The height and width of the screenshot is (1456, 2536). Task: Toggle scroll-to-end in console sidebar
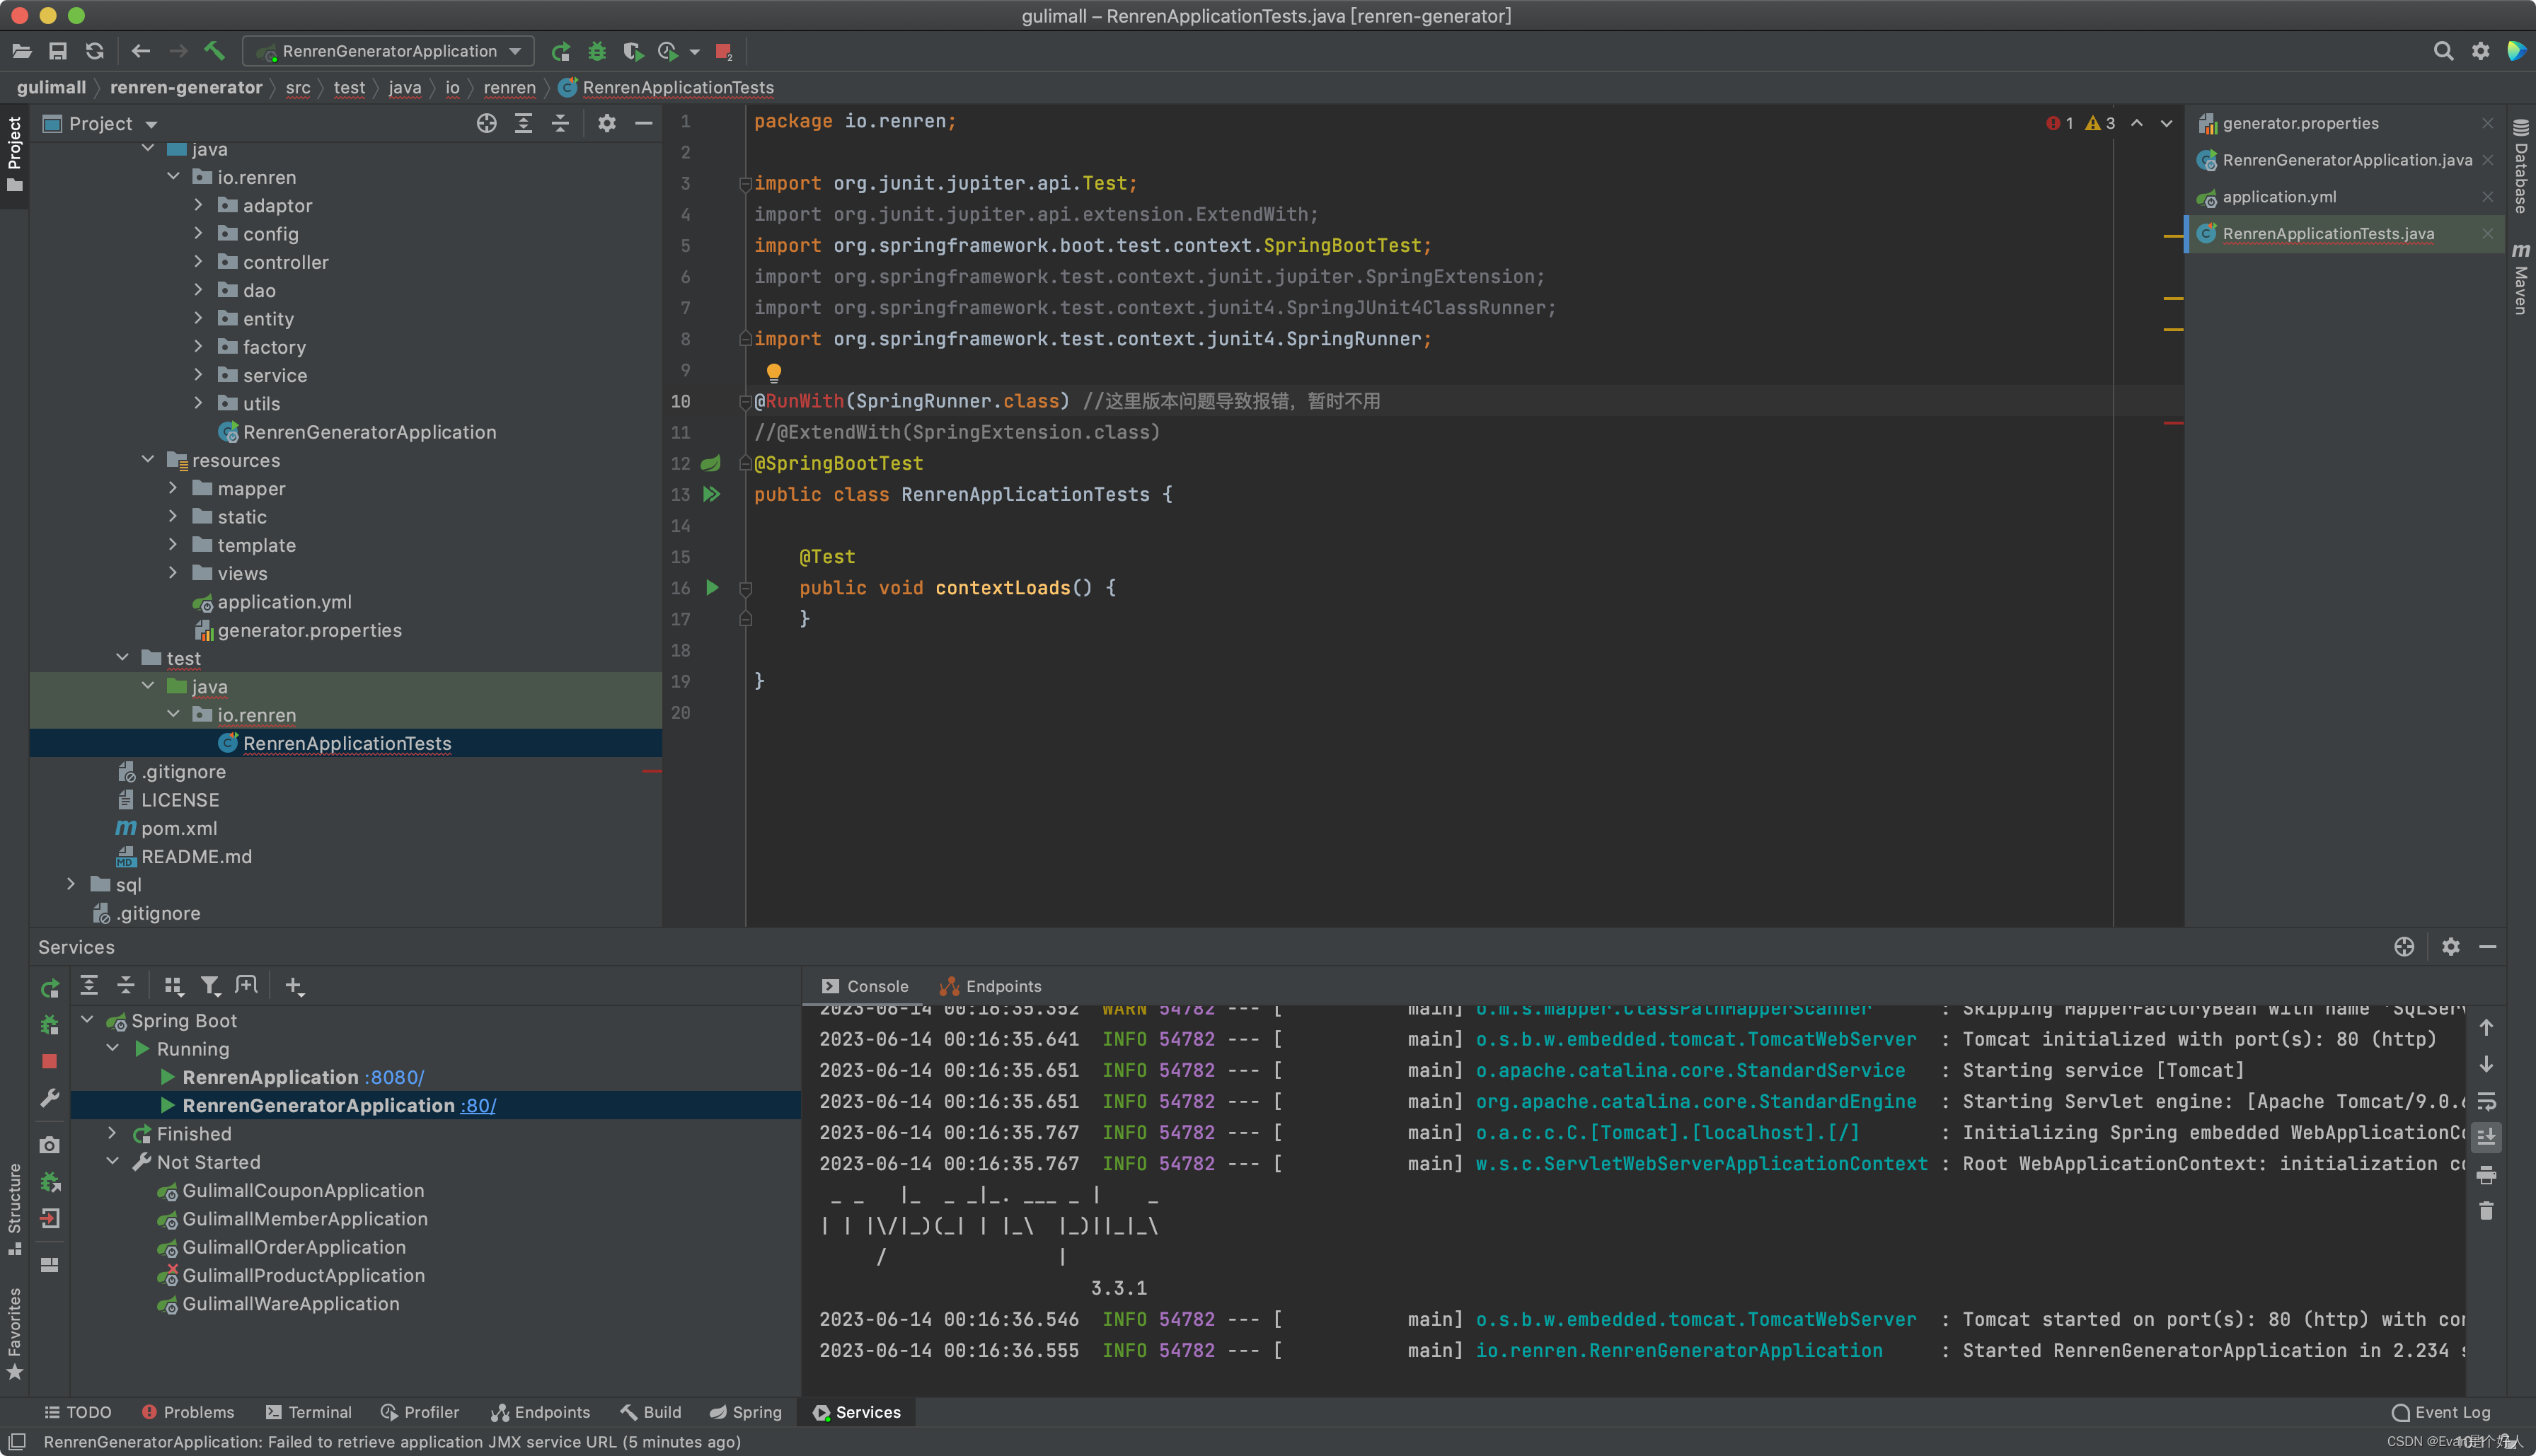coord(2486,1137)
